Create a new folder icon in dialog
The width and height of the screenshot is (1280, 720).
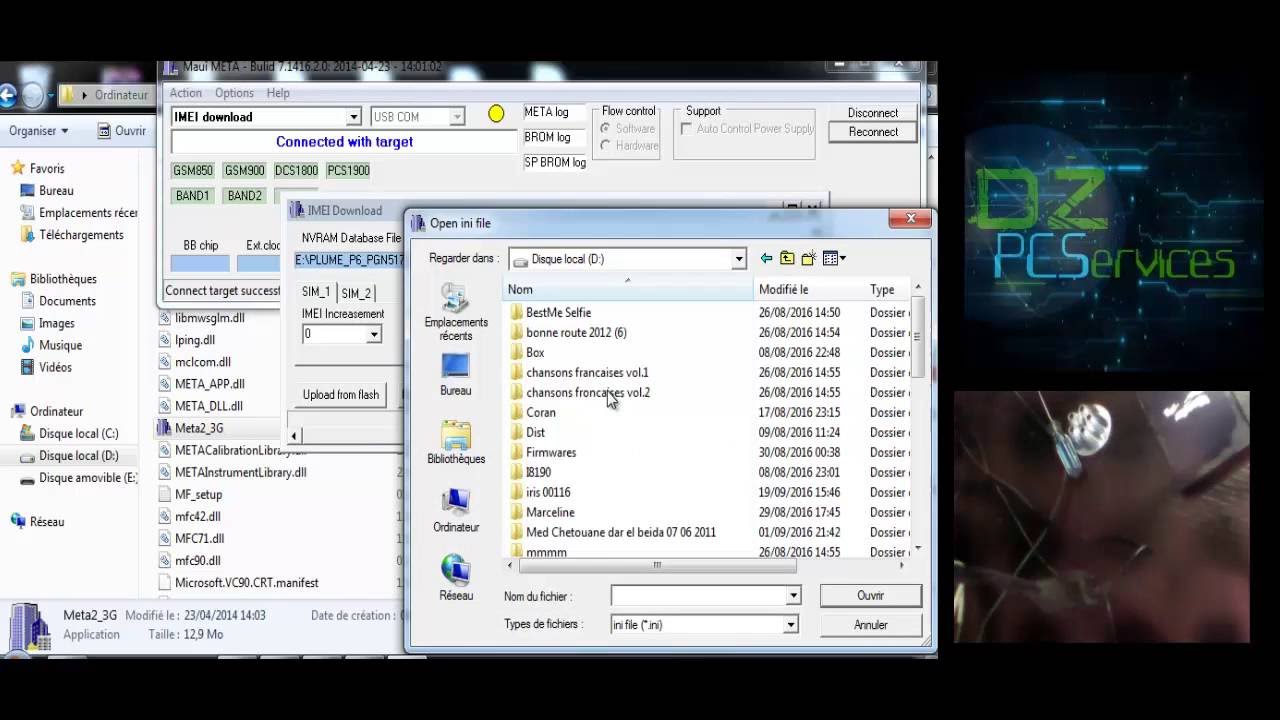tap(808, 258)
